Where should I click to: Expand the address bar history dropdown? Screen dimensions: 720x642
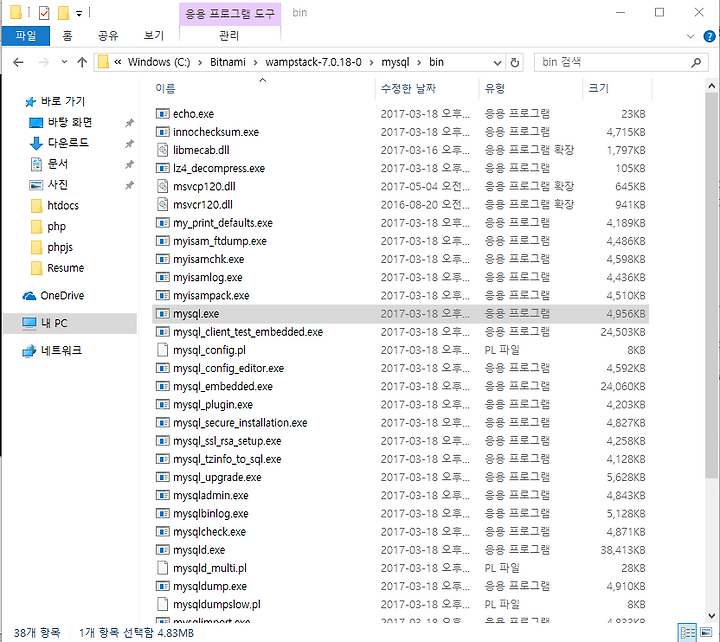(497, 62)
